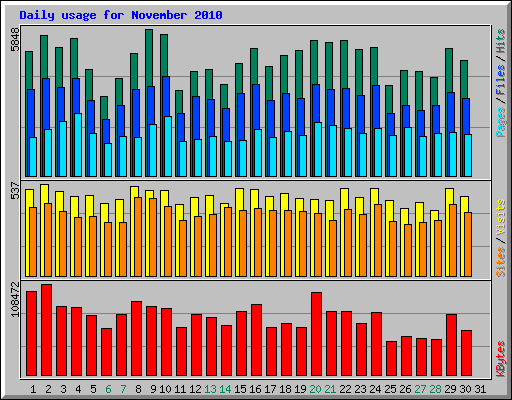Click the 5848 hits axis value
The image size is (512, 400).
[15, 40]
